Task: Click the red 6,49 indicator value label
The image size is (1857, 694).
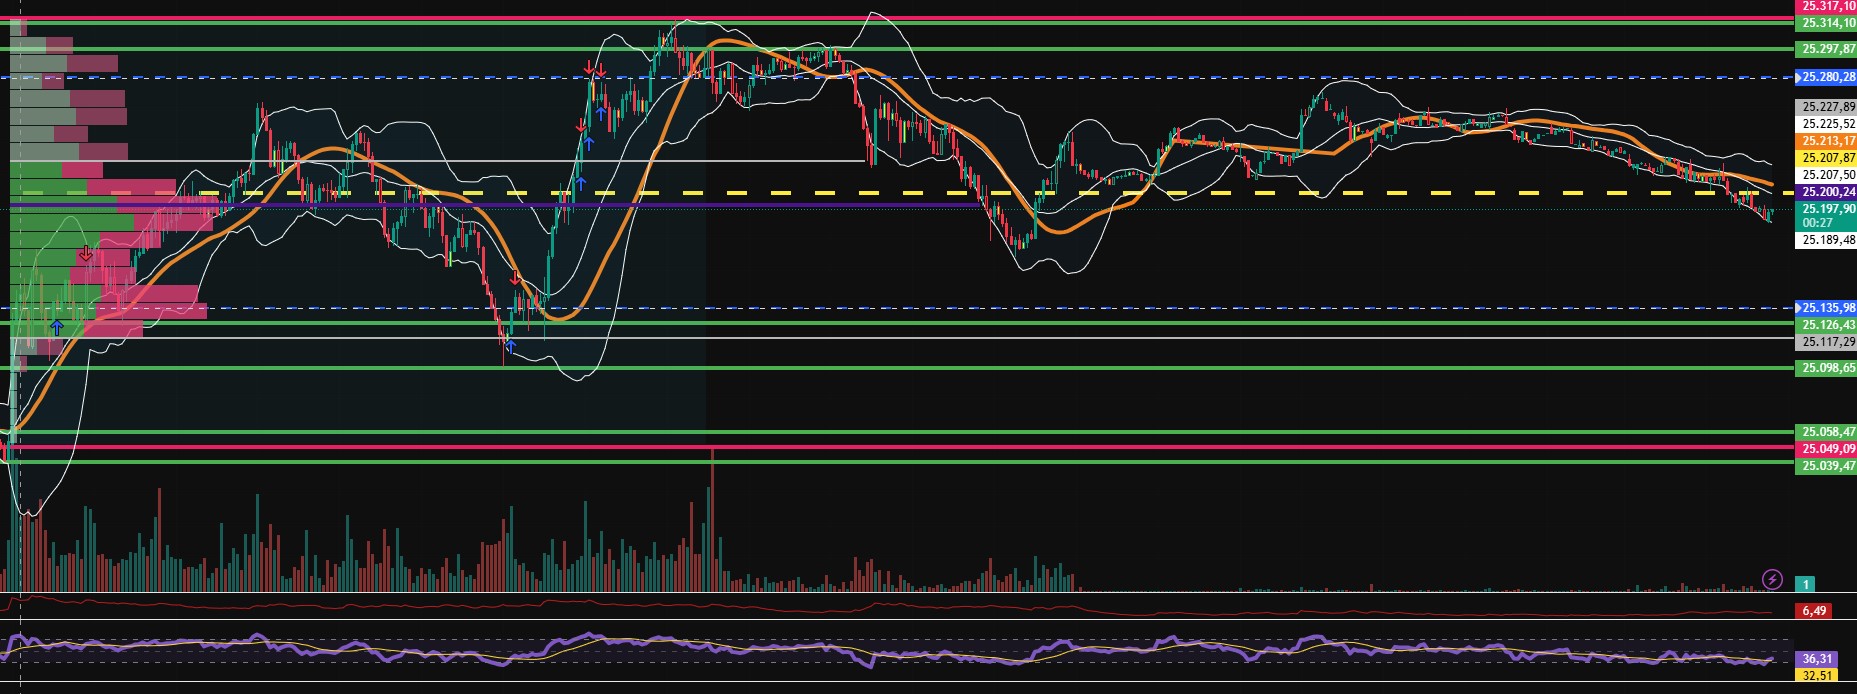Action: tap(1813, 610)
